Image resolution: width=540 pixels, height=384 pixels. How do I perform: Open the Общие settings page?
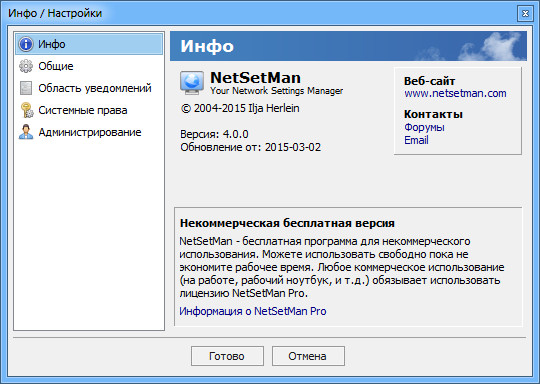click(89, 66)
